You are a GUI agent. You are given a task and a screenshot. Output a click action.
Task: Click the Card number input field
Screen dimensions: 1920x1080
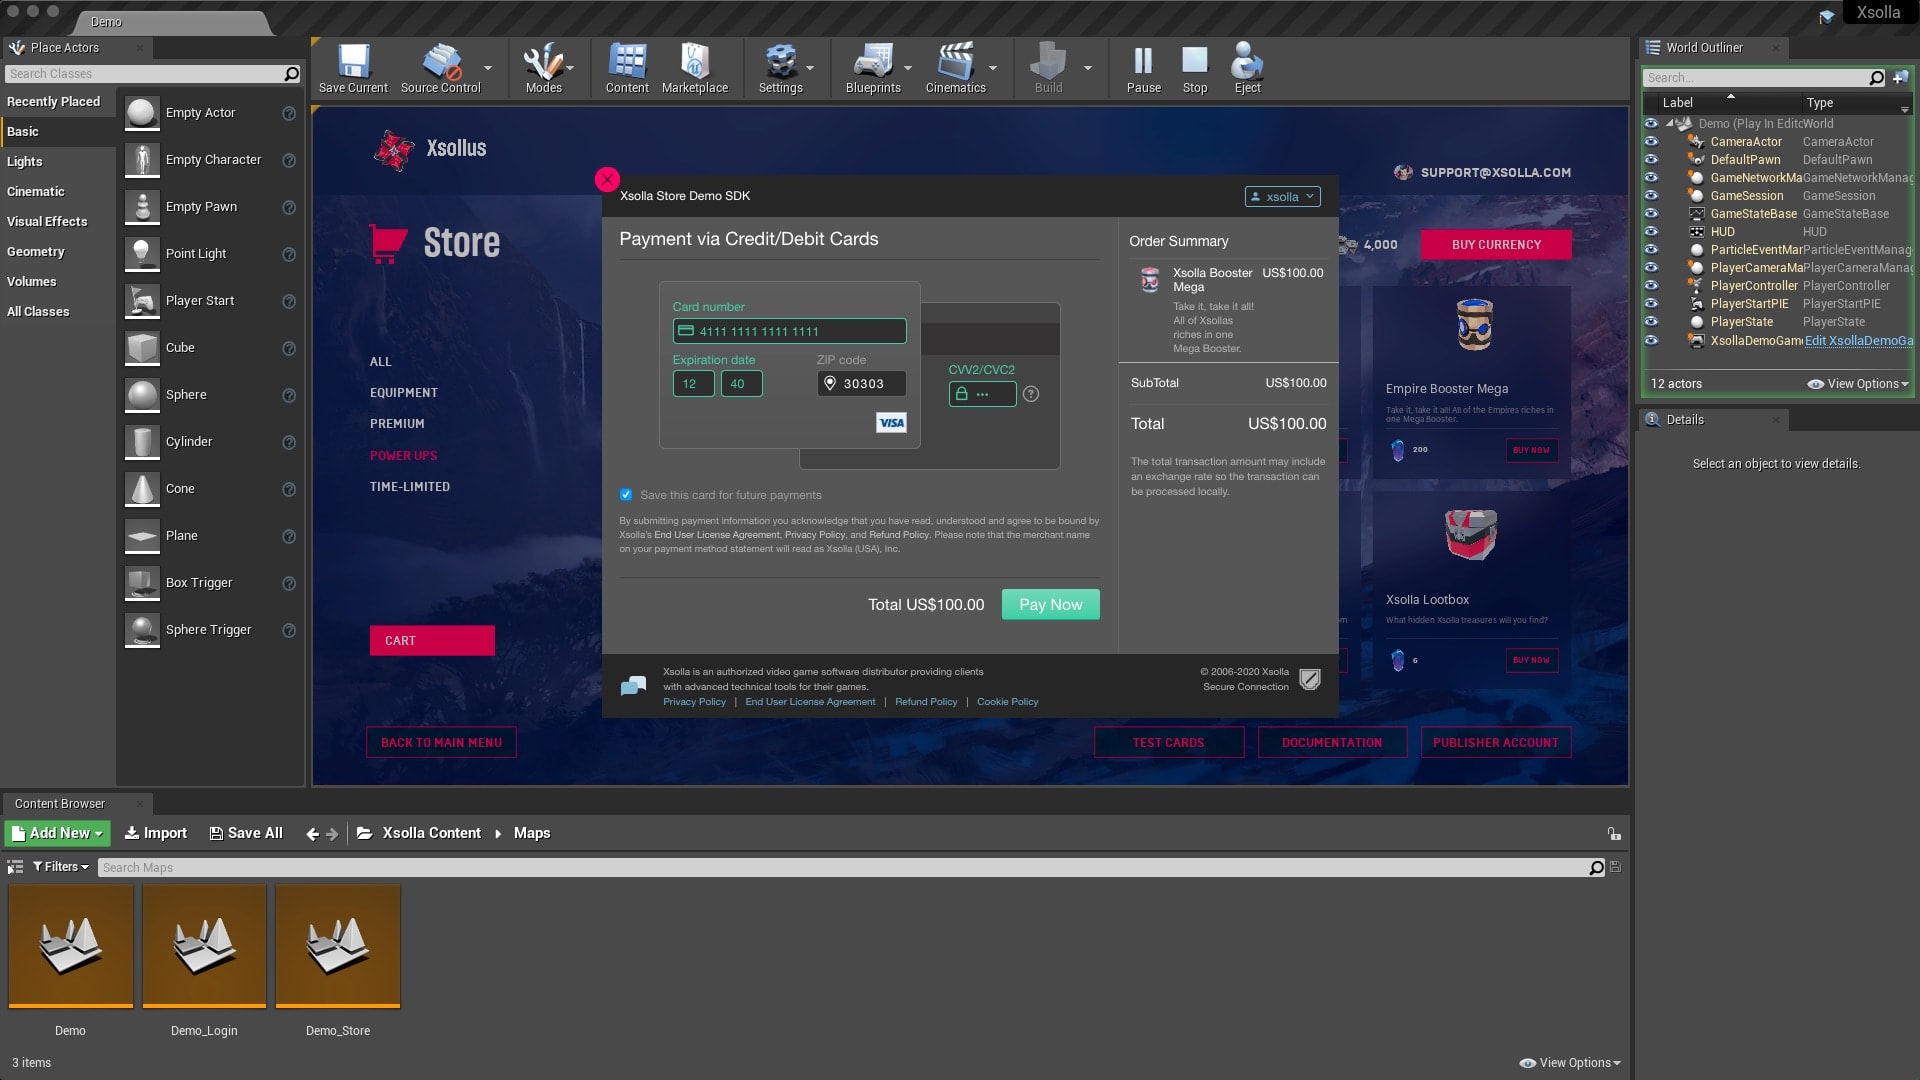click(789, 331)
